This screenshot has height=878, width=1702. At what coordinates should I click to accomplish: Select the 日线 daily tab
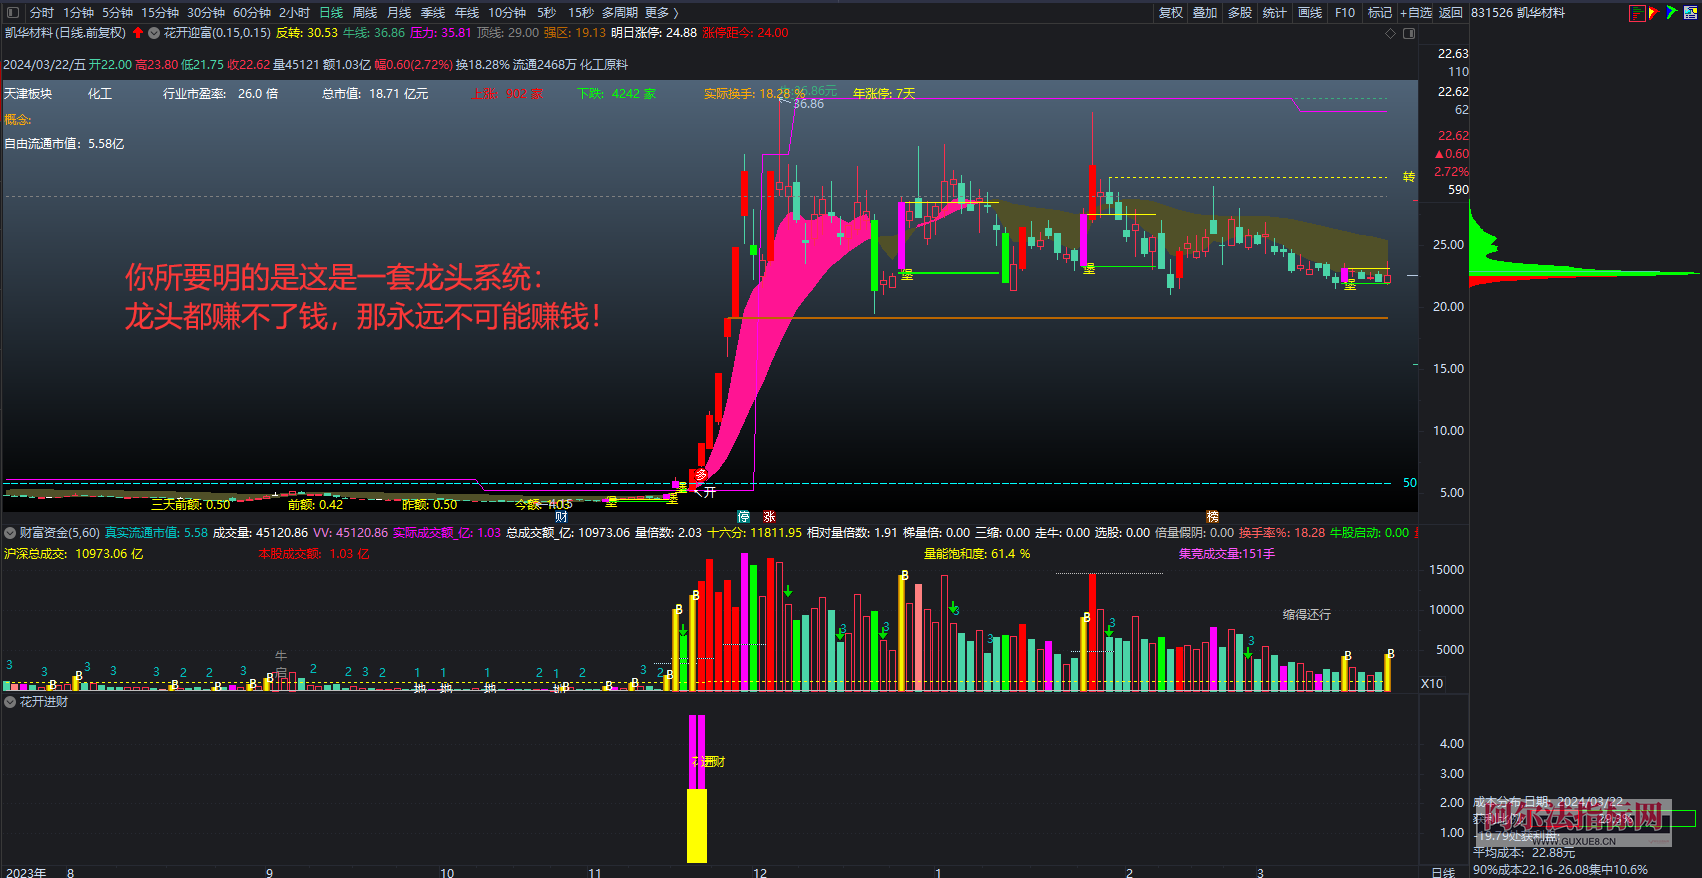(331, 12)
